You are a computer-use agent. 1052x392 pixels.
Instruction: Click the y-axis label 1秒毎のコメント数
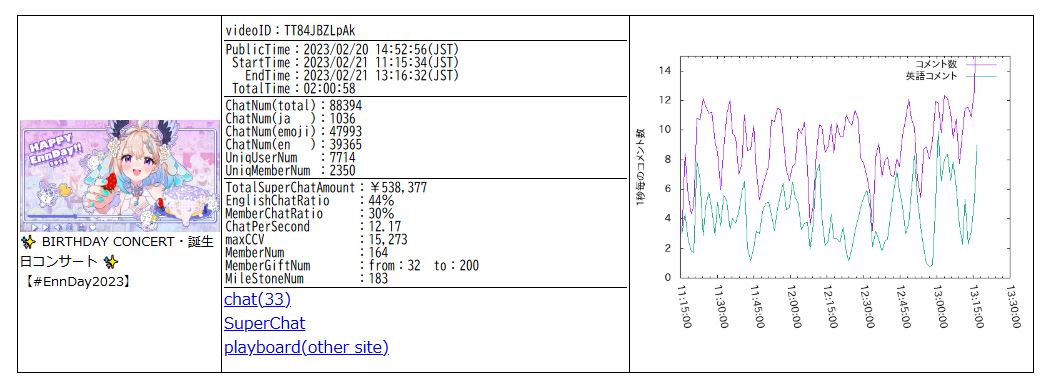(x=640, y=168)
